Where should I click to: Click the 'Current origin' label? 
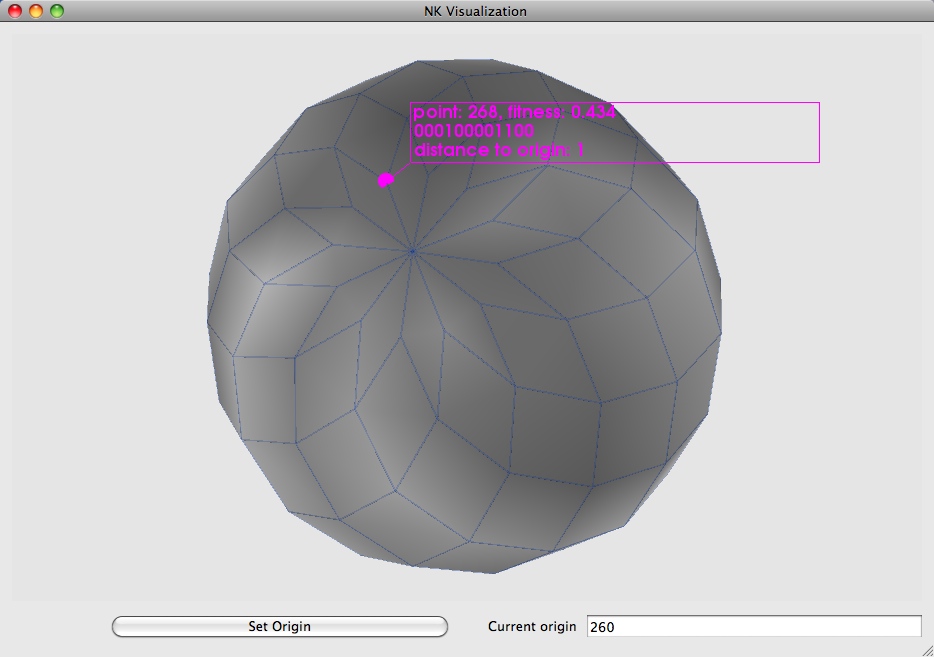pos(532,626)
